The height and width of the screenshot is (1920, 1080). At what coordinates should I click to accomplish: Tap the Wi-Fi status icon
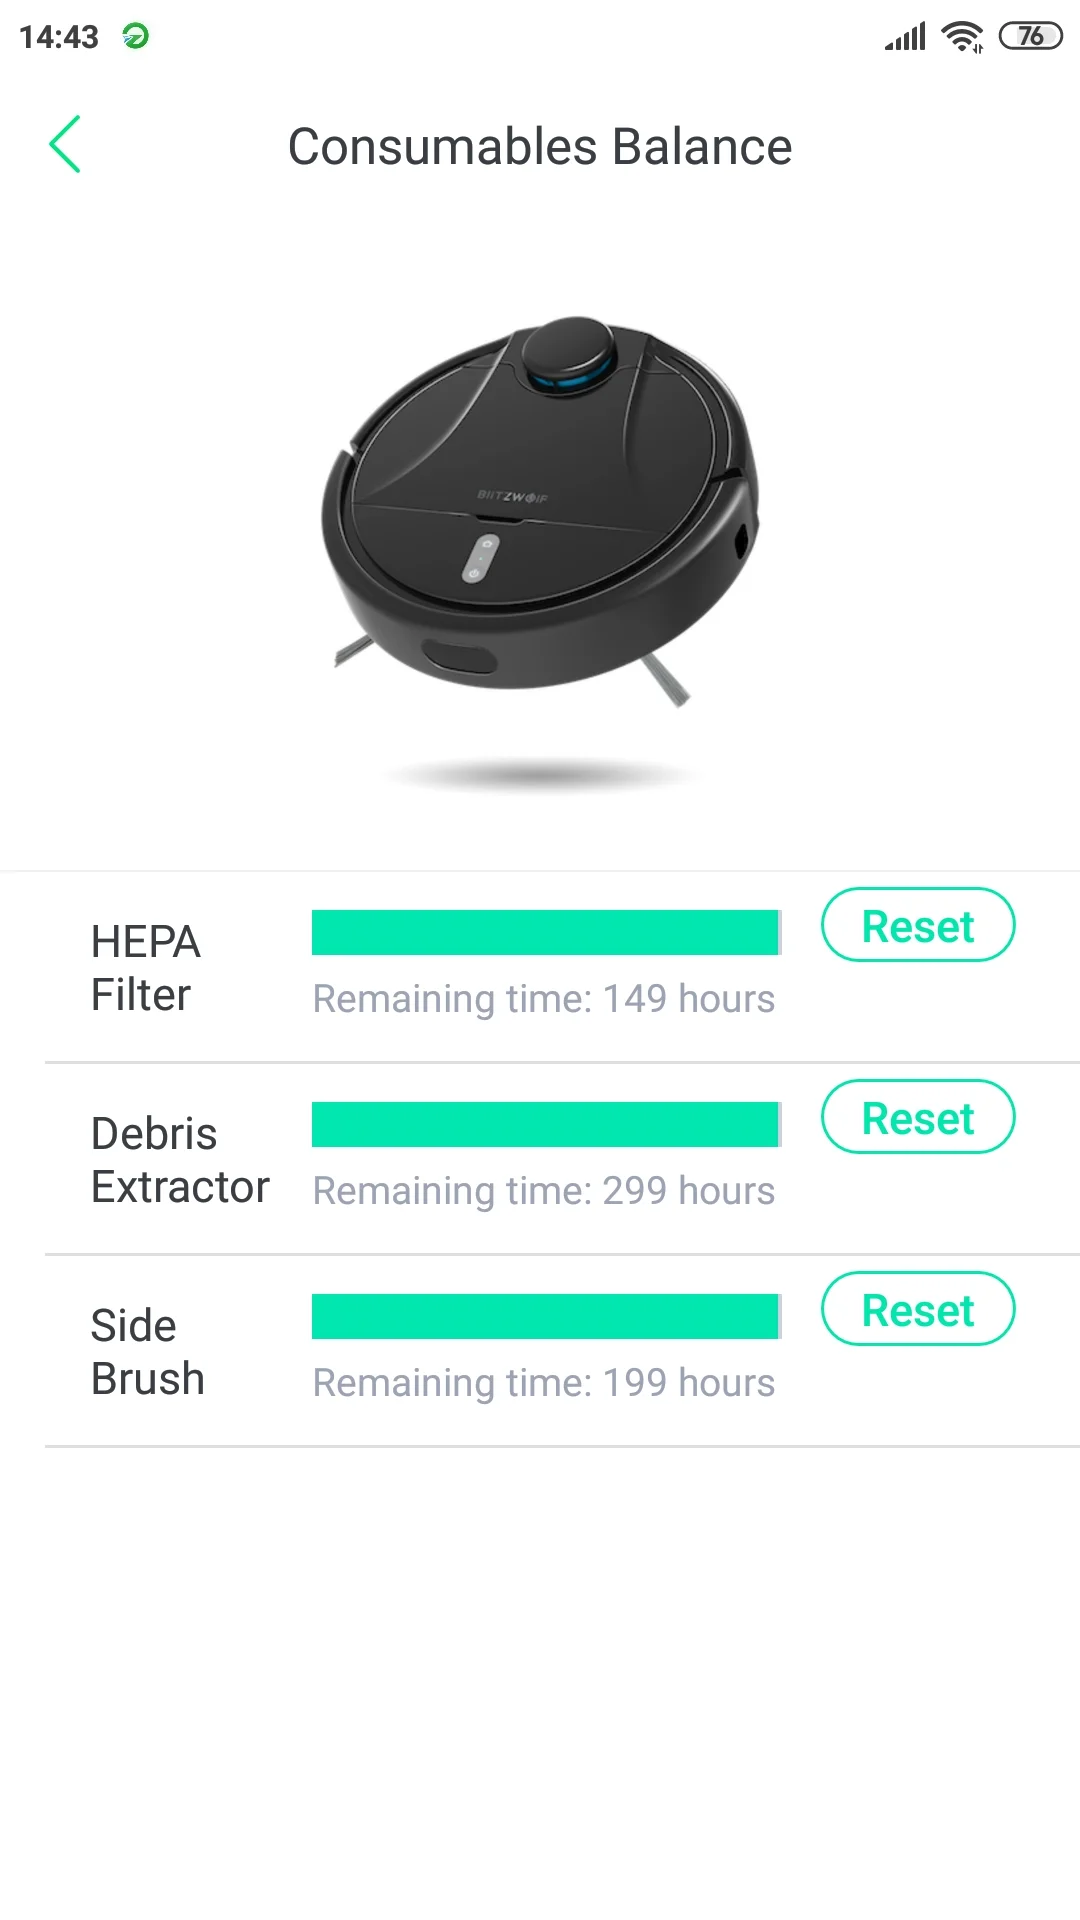coord(962,37)
